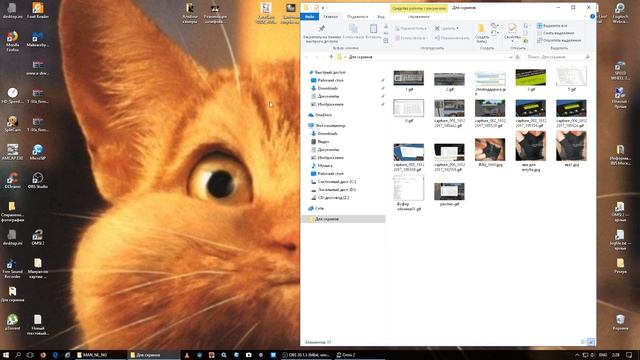Select the green 3.gif thumbnail
The height and width of the screenshot is (360, 640).
pyautogui.click(x=531, y=78)
